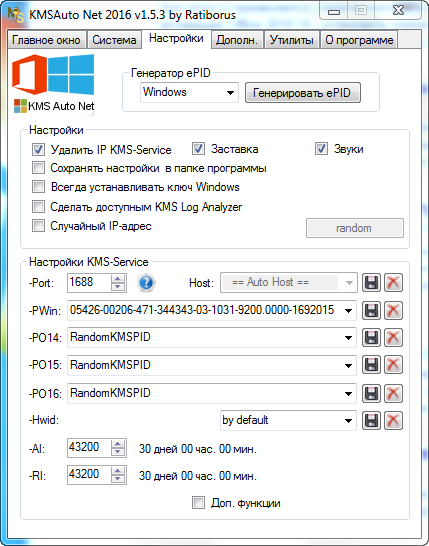Decrease the Port value with down arrow
Image resolution: width=429 pixels, height=546 pixels.
[x=118, y=287]
